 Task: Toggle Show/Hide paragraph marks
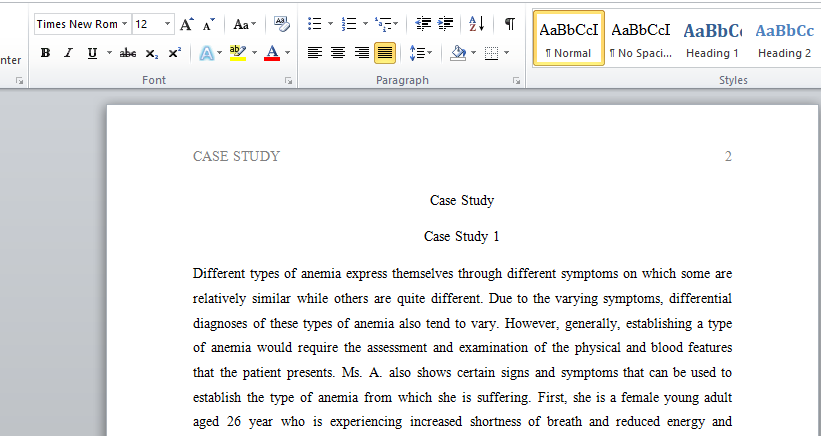(509, 24)
